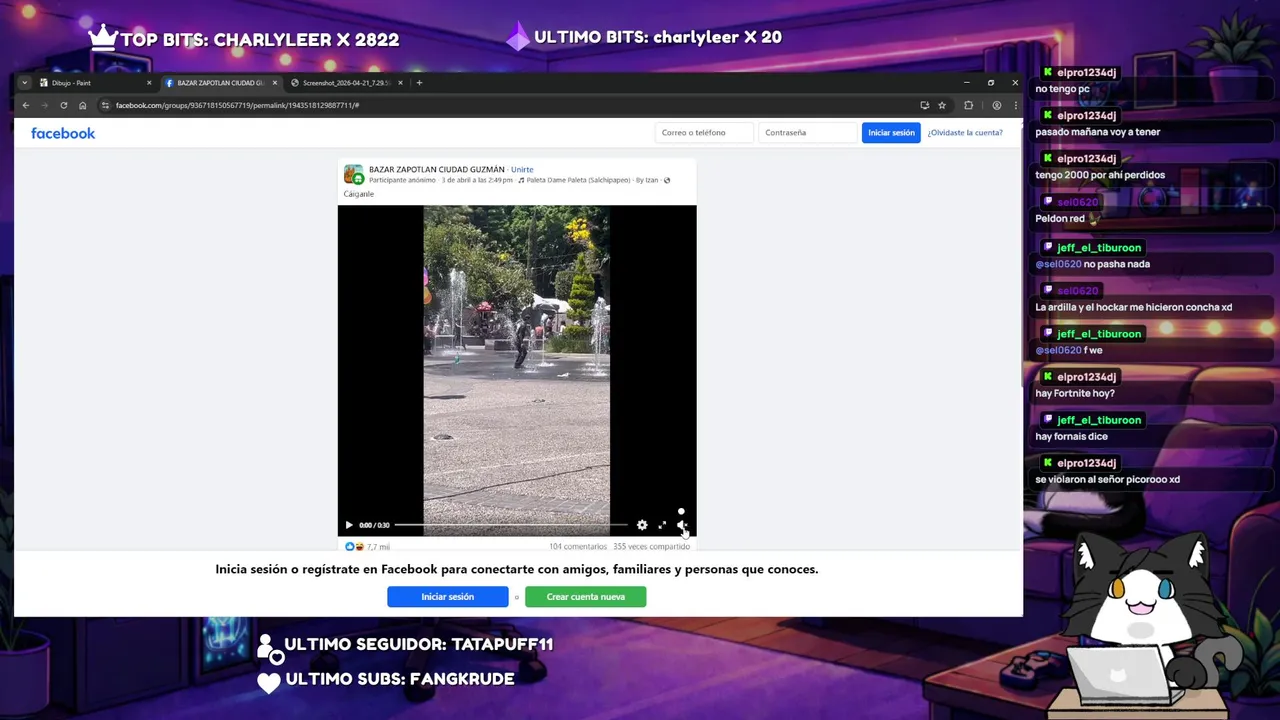Close the Screenshot tab

(x=400, y=83)
